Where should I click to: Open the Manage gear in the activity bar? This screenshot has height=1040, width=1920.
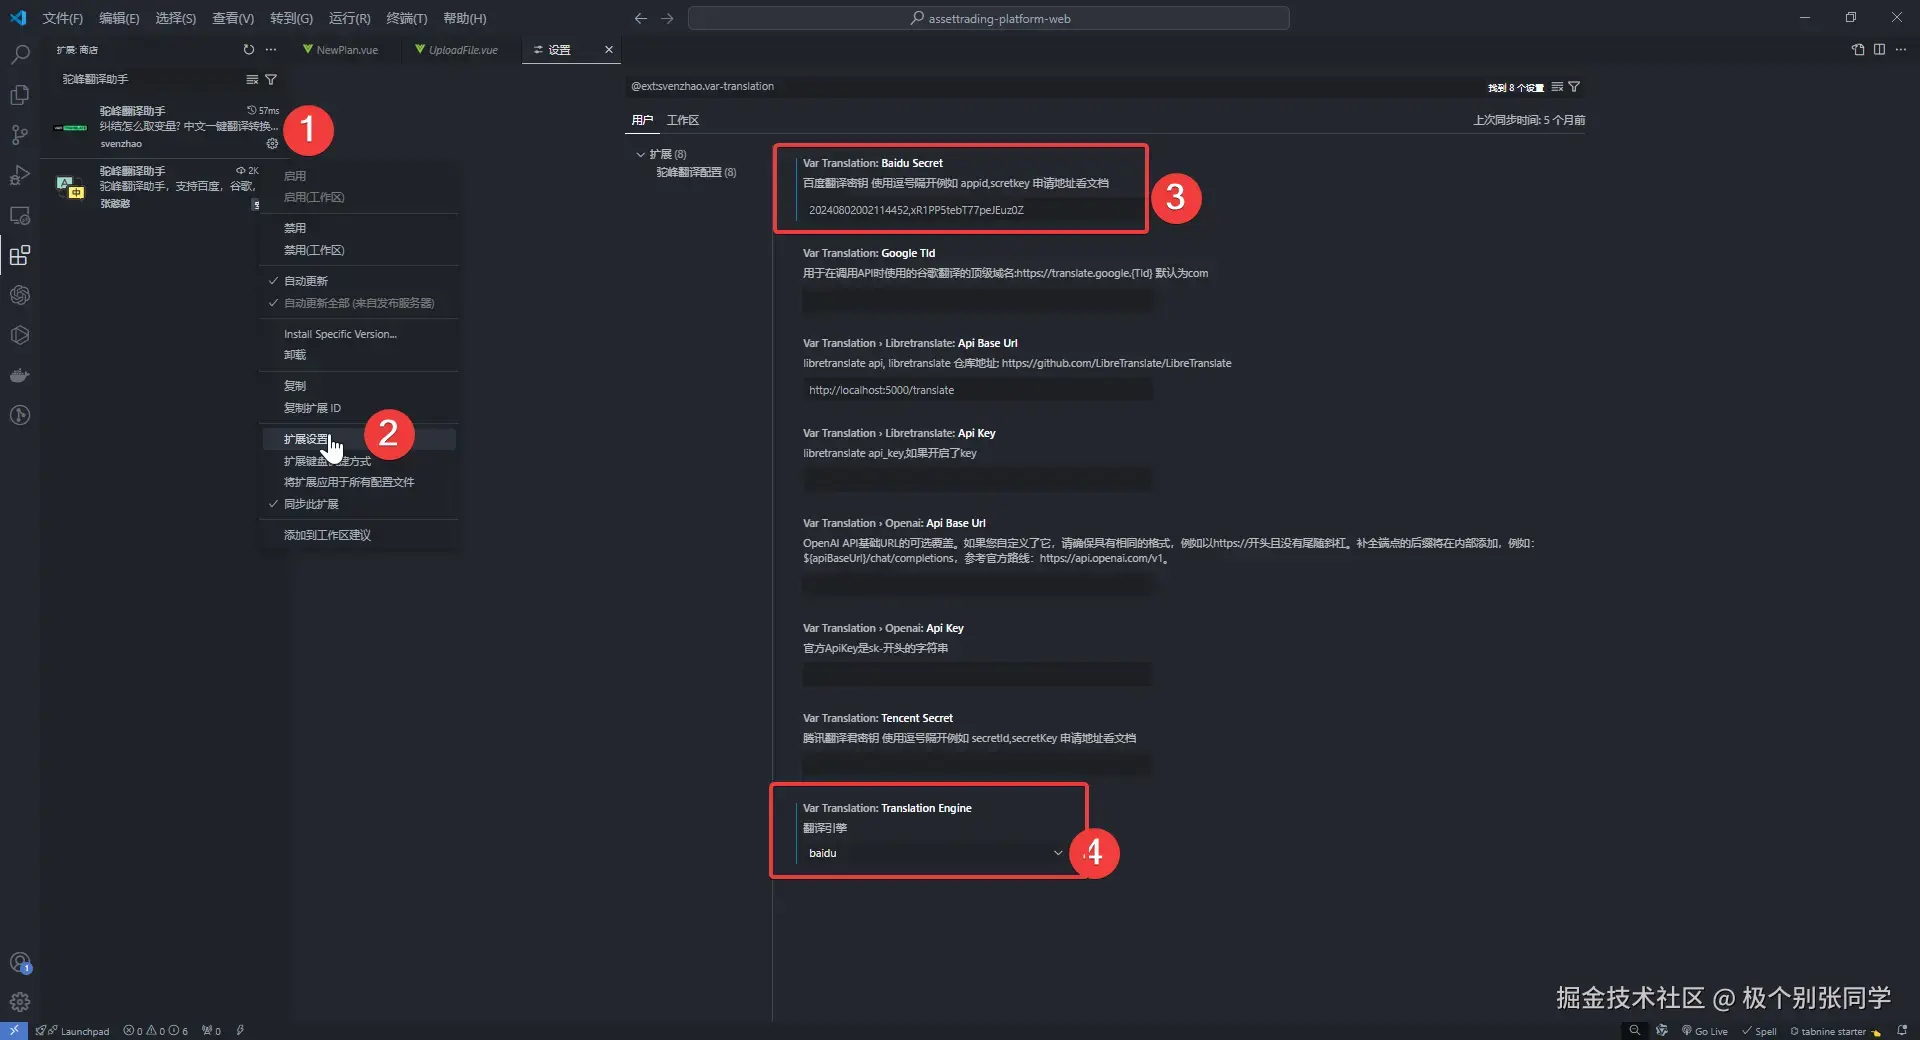pos(20,1002)
